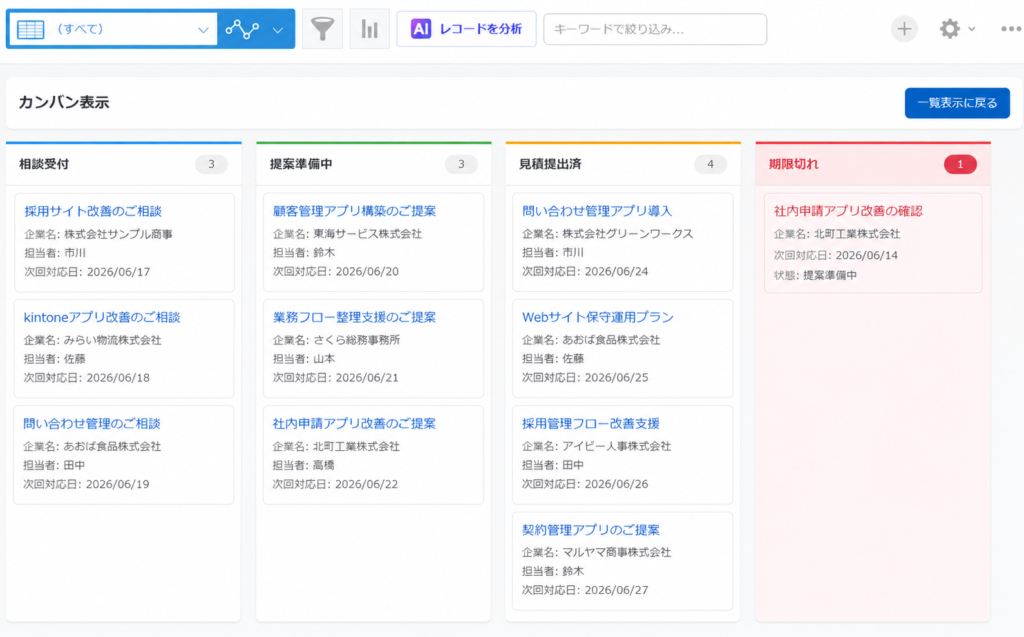Open the bar chart aggregate icon
The image size is (1024, 637).
coord(370,29)
